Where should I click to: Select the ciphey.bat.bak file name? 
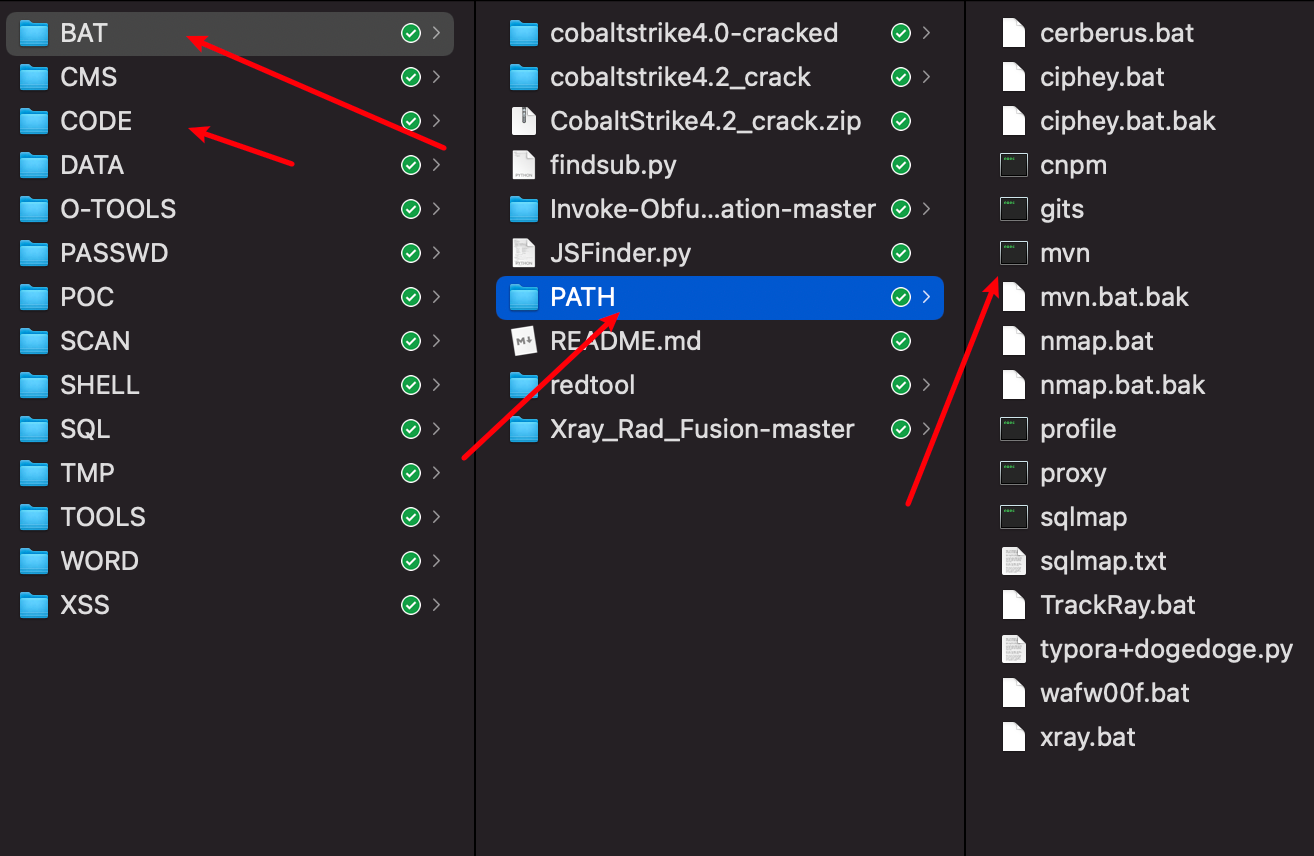tap(1128, 122)
